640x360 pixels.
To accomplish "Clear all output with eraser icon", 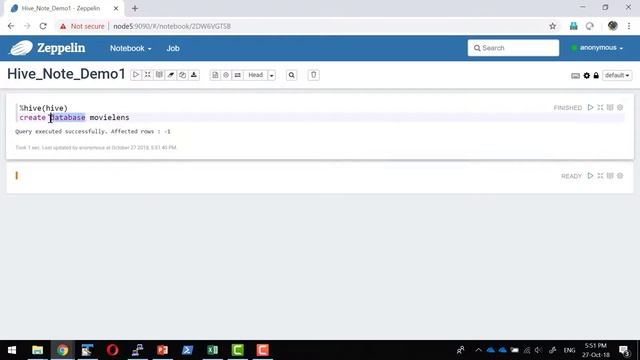I will 171,75.
